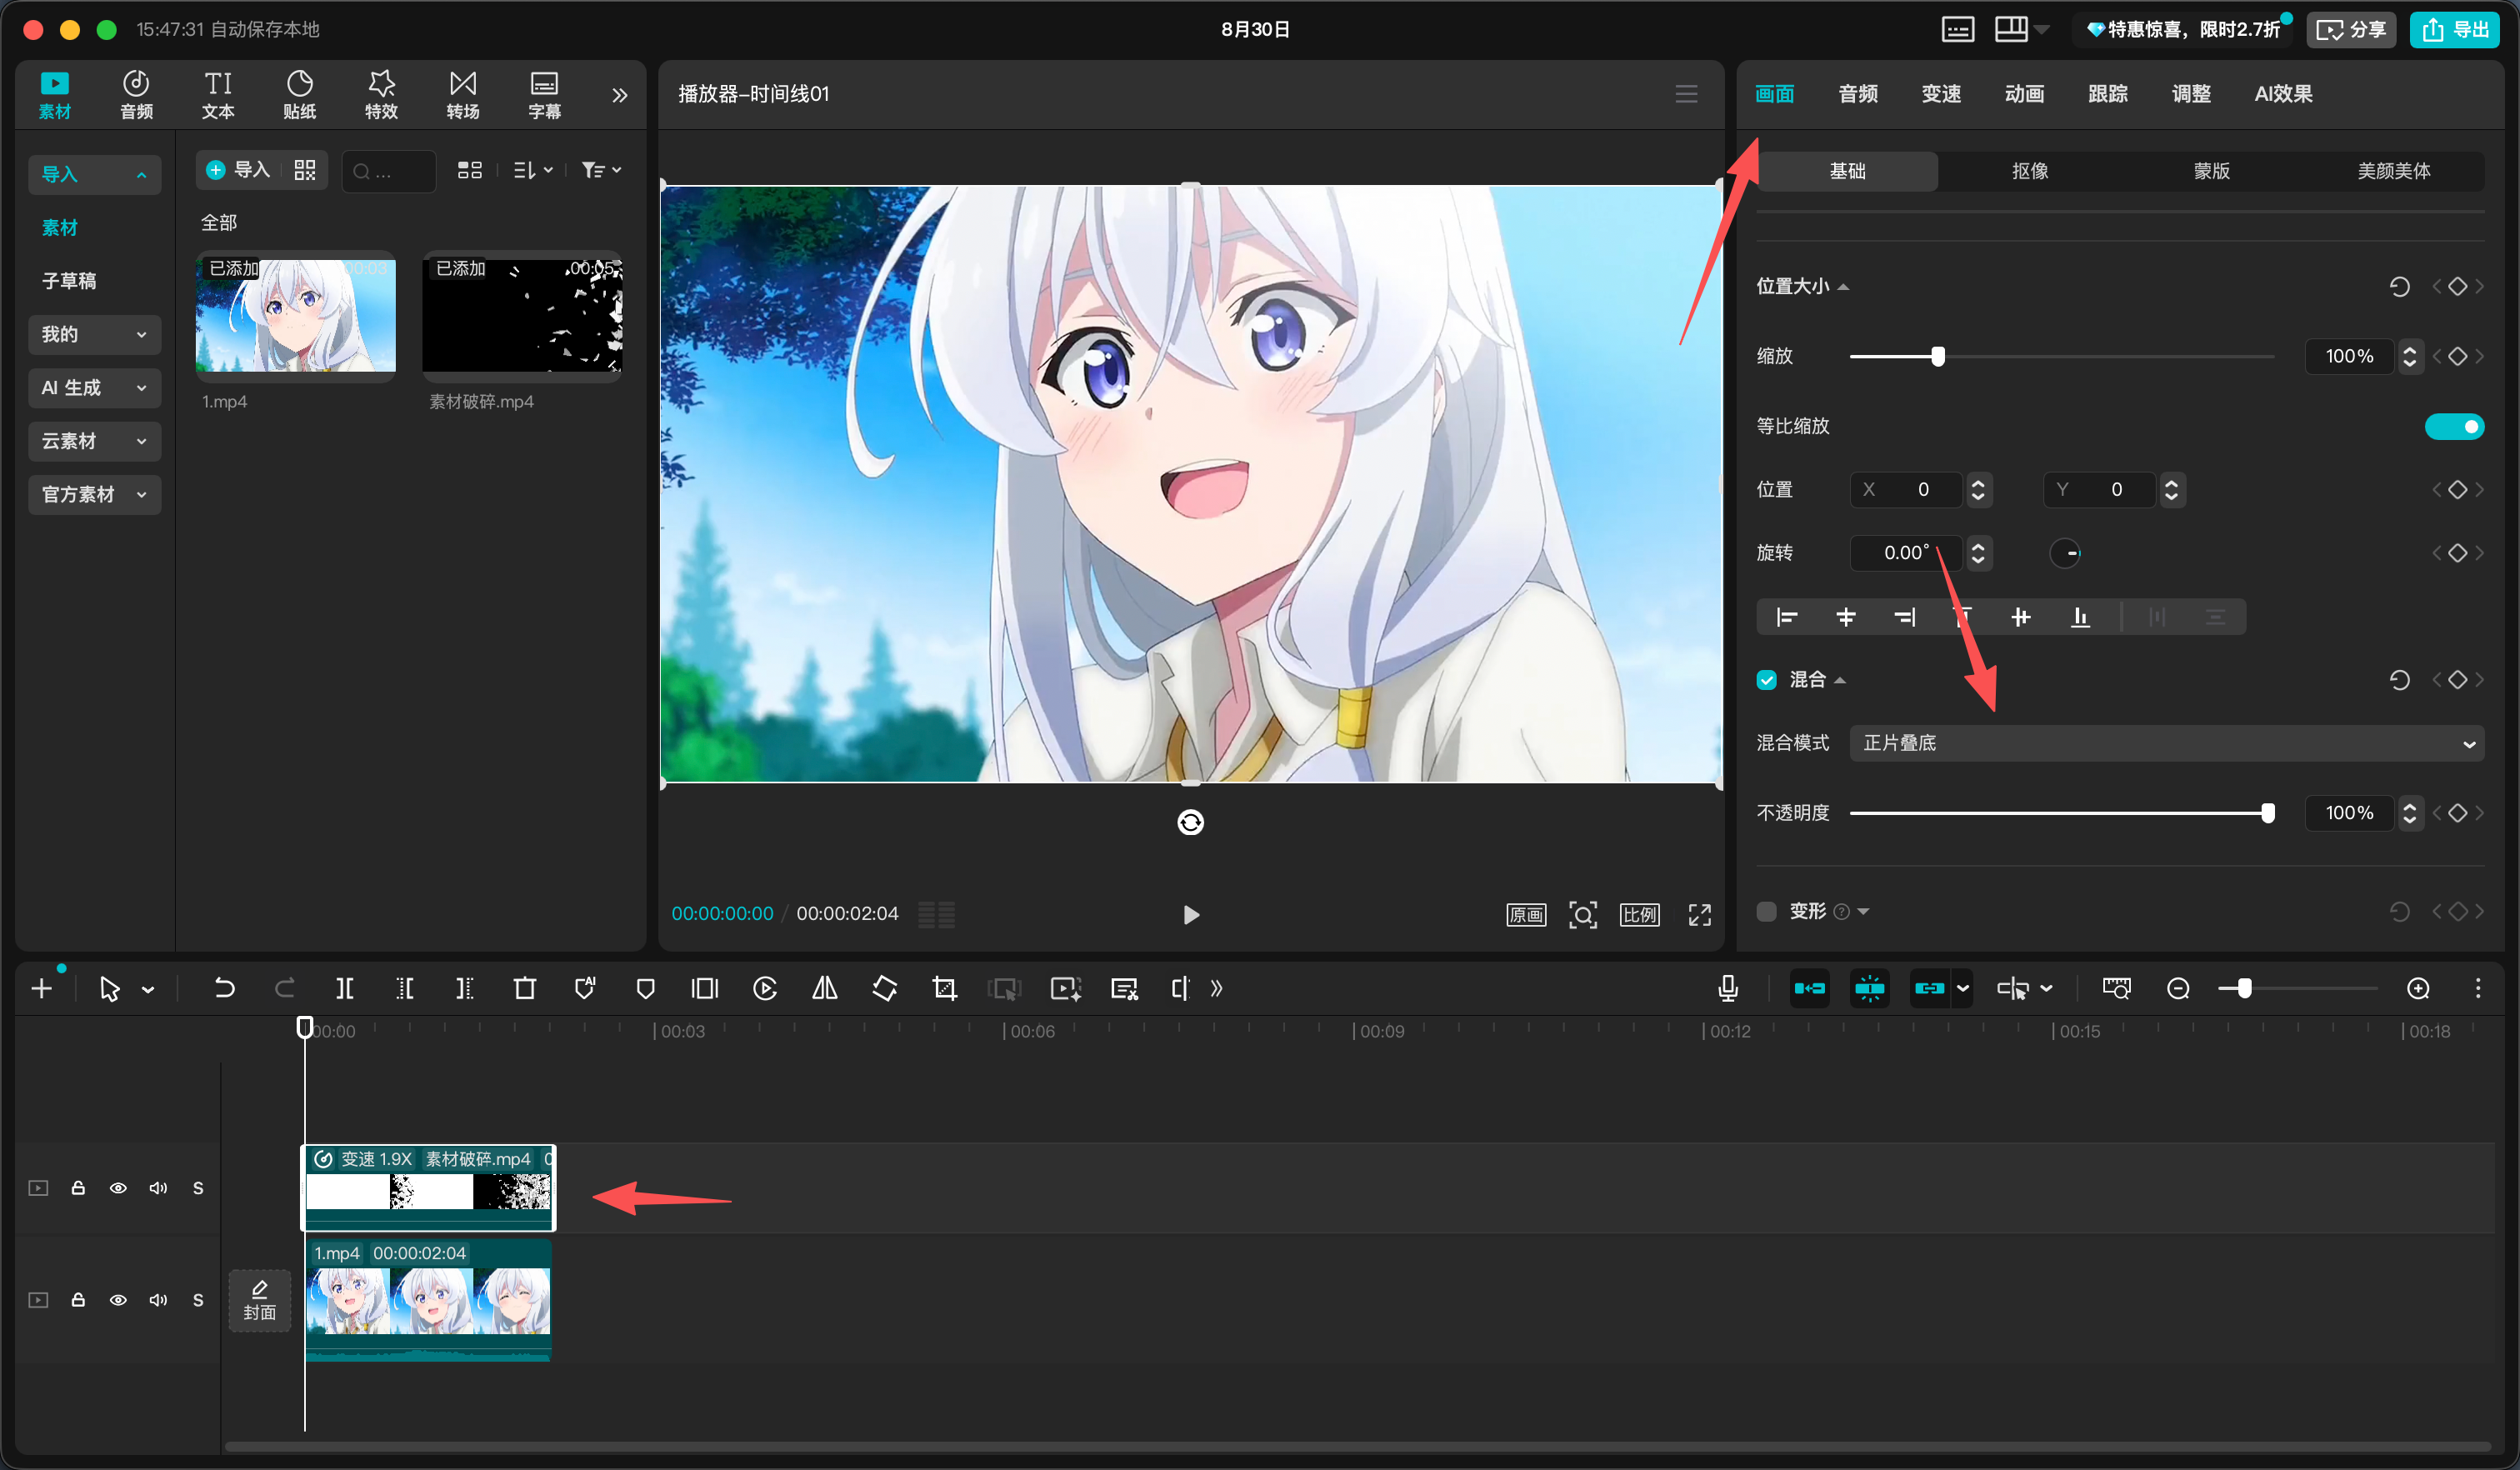The width and height of the screenshot is (2520, 1470).
Task: Expand the 我的 sidebar section
Action: point(94,334)
